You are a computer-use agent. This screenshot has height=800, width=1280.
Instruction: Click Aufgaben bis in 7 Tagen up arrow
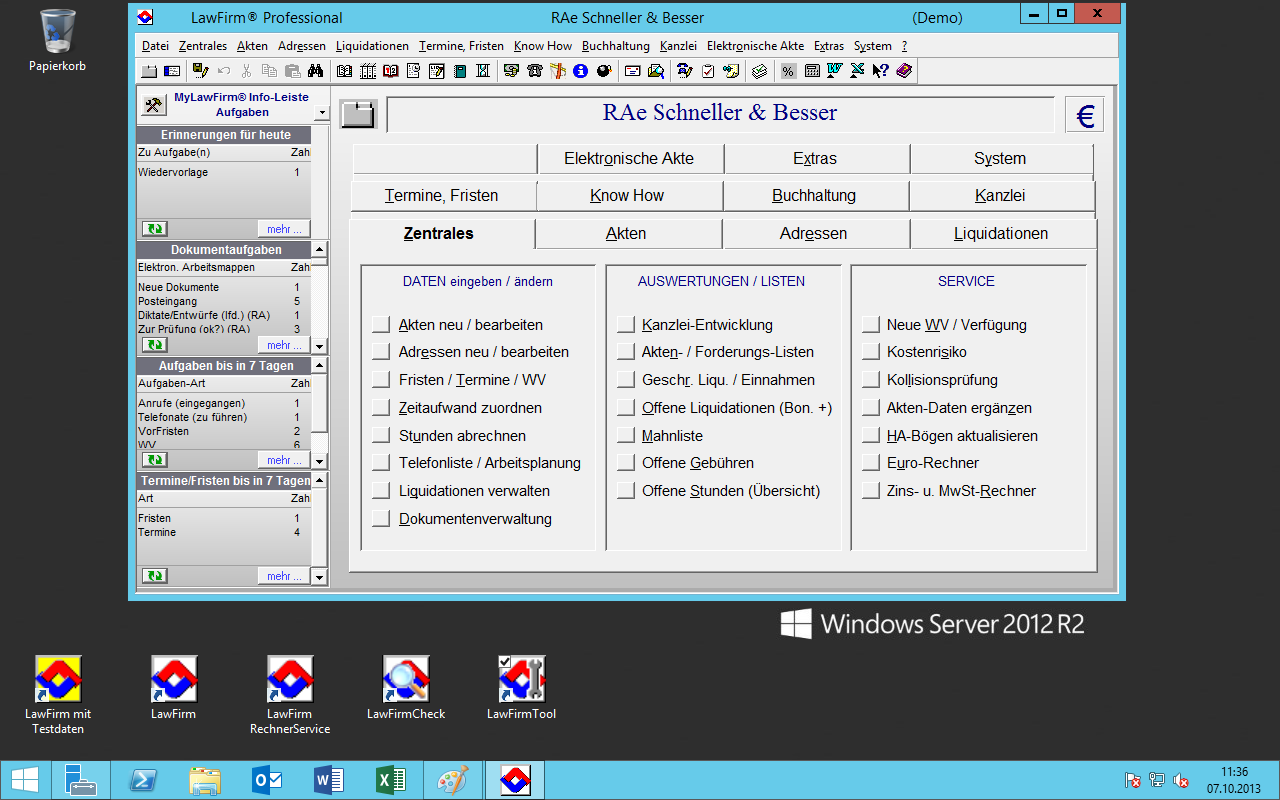point(319,365)
